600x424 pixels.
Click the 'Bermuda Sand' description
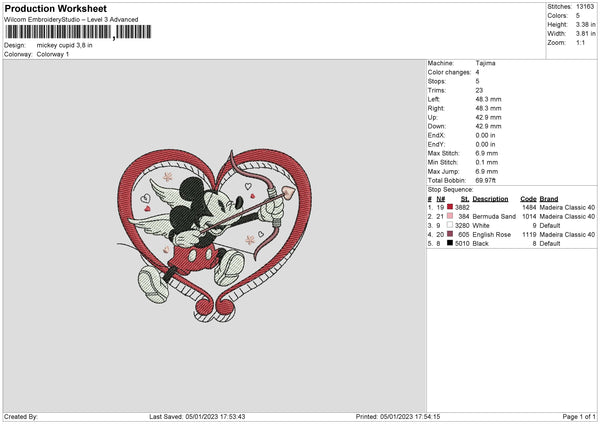(x=494, y=217)
